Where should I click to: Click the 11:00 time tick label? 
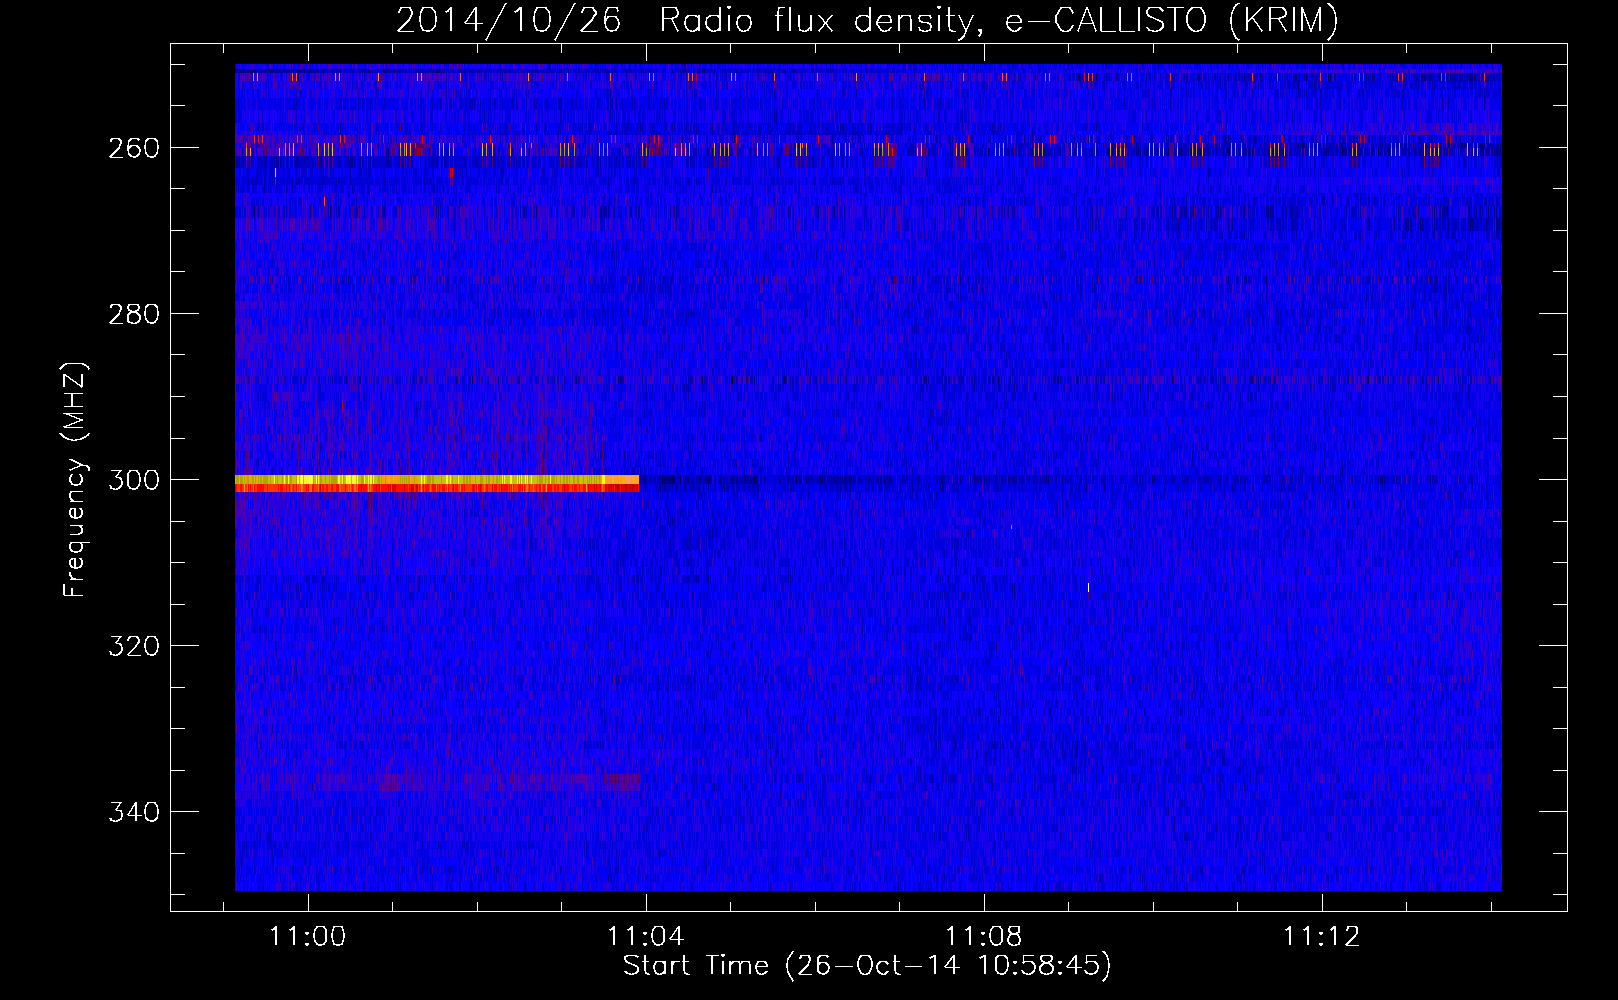tap(308, 936)
